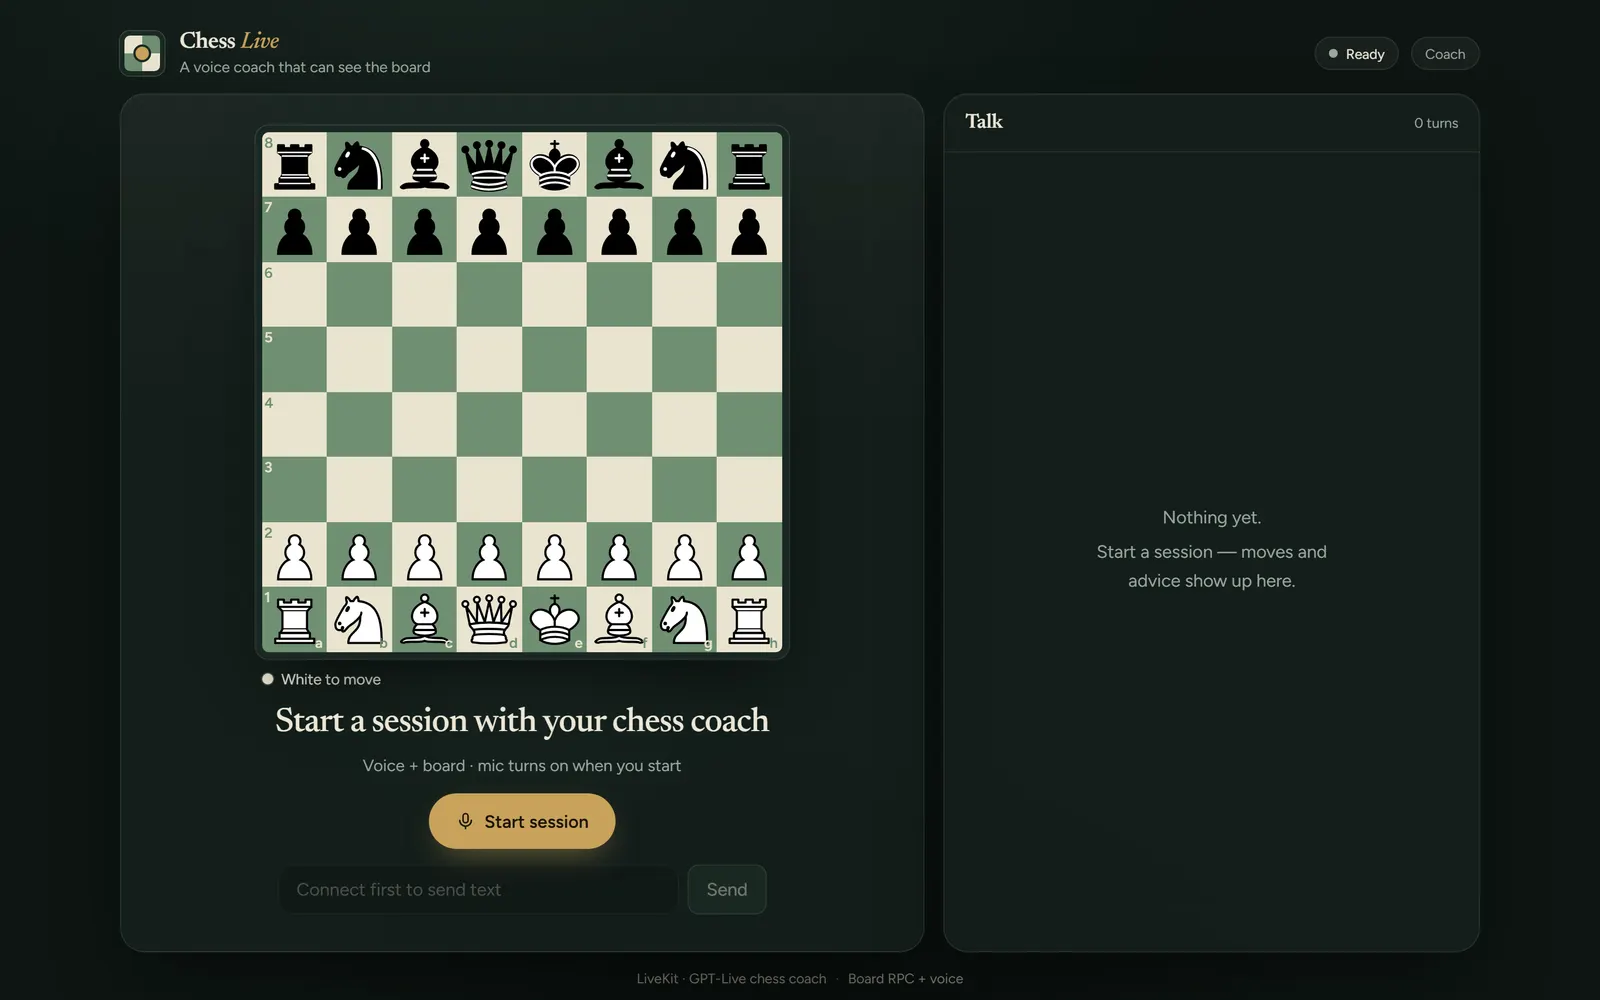Viewport: 1600px width, 1000px height.
Task: Click 'LiveKit · GPT-Live chess coach' footer text
Action: [732, 979]
